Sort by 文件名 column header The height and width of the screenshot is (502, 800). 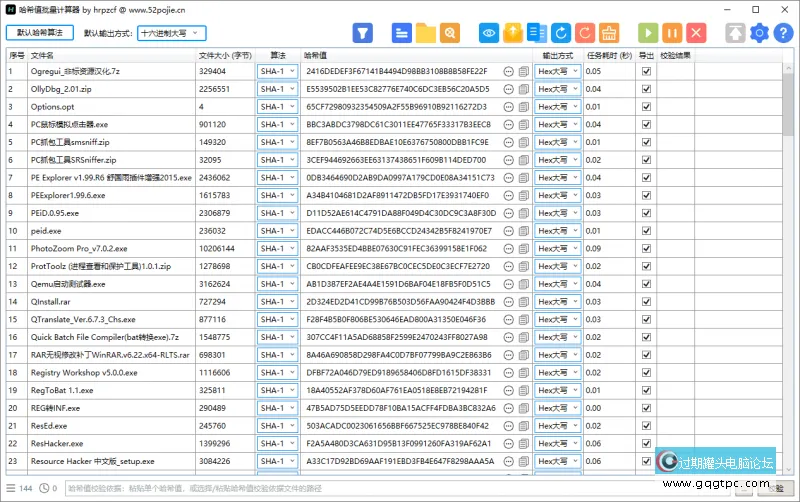[111, 55]
